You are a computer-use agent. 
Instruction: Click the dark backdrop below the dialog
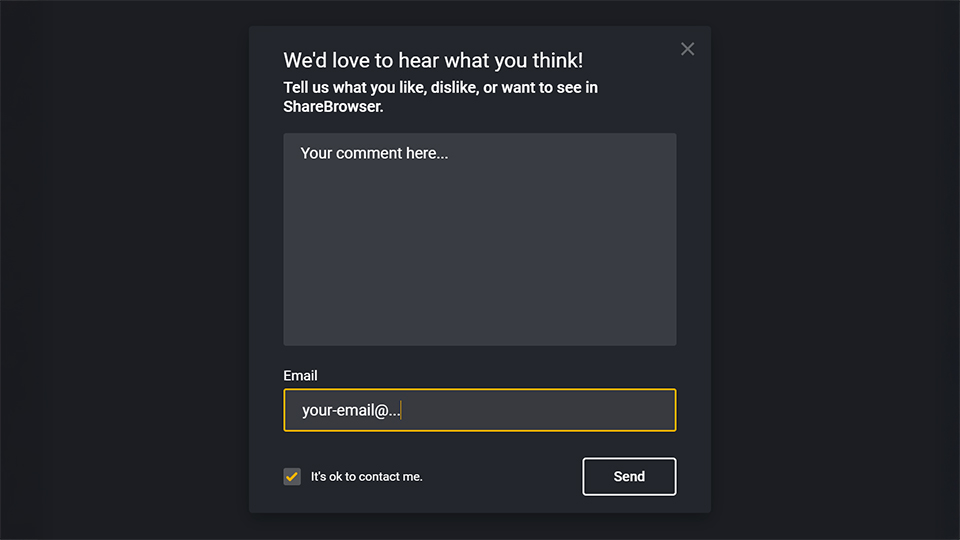click(480, 527)
